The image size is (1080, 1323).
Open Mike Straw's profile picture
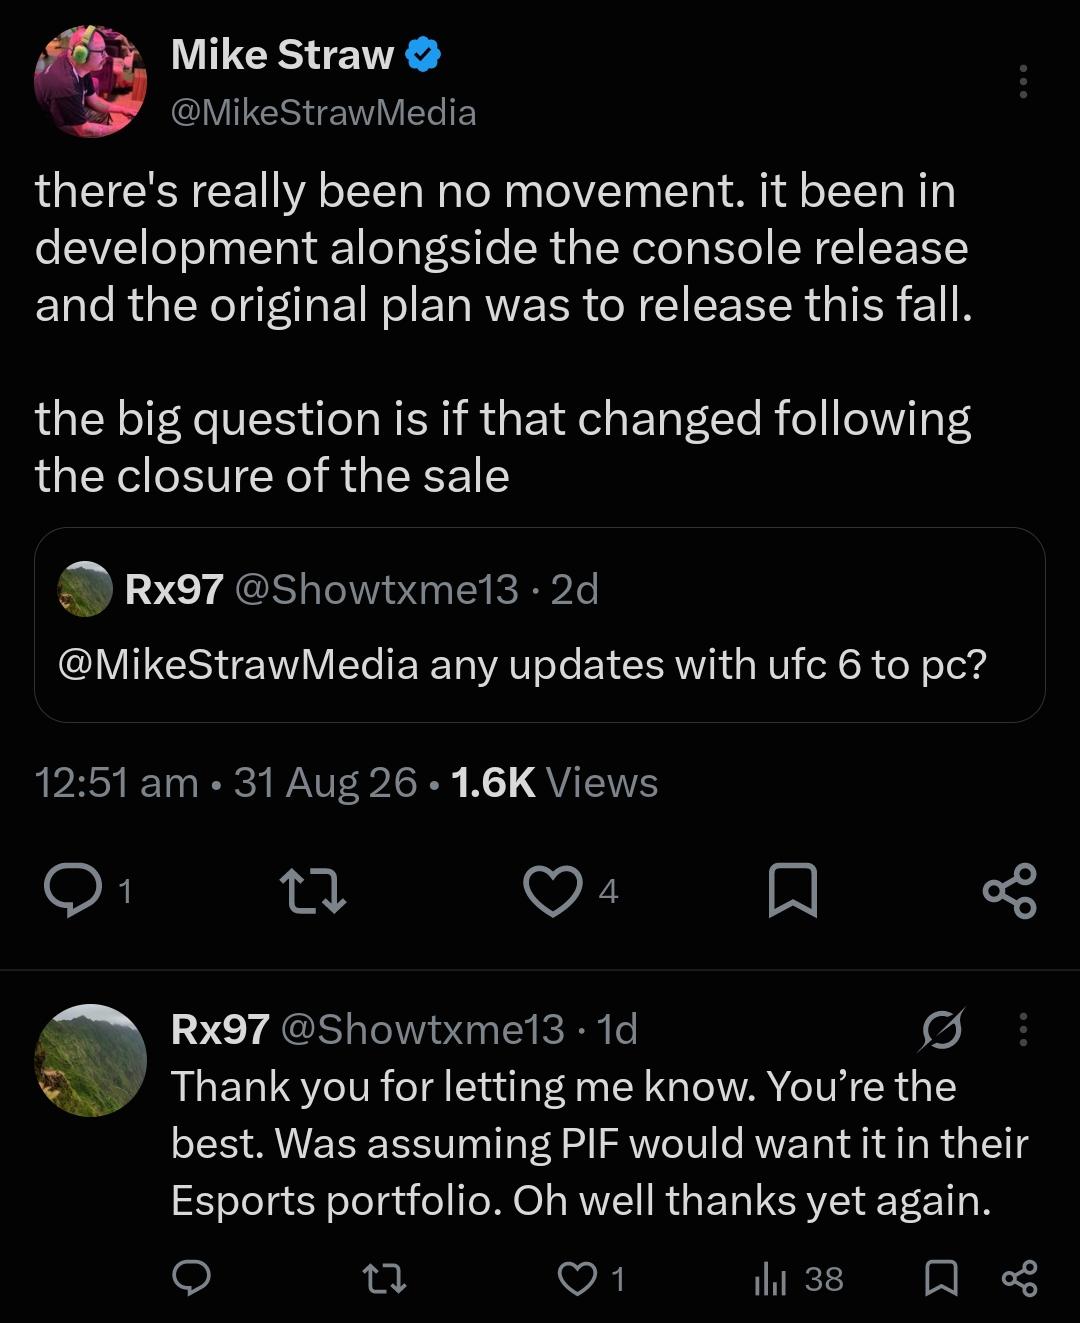(90, 81)
